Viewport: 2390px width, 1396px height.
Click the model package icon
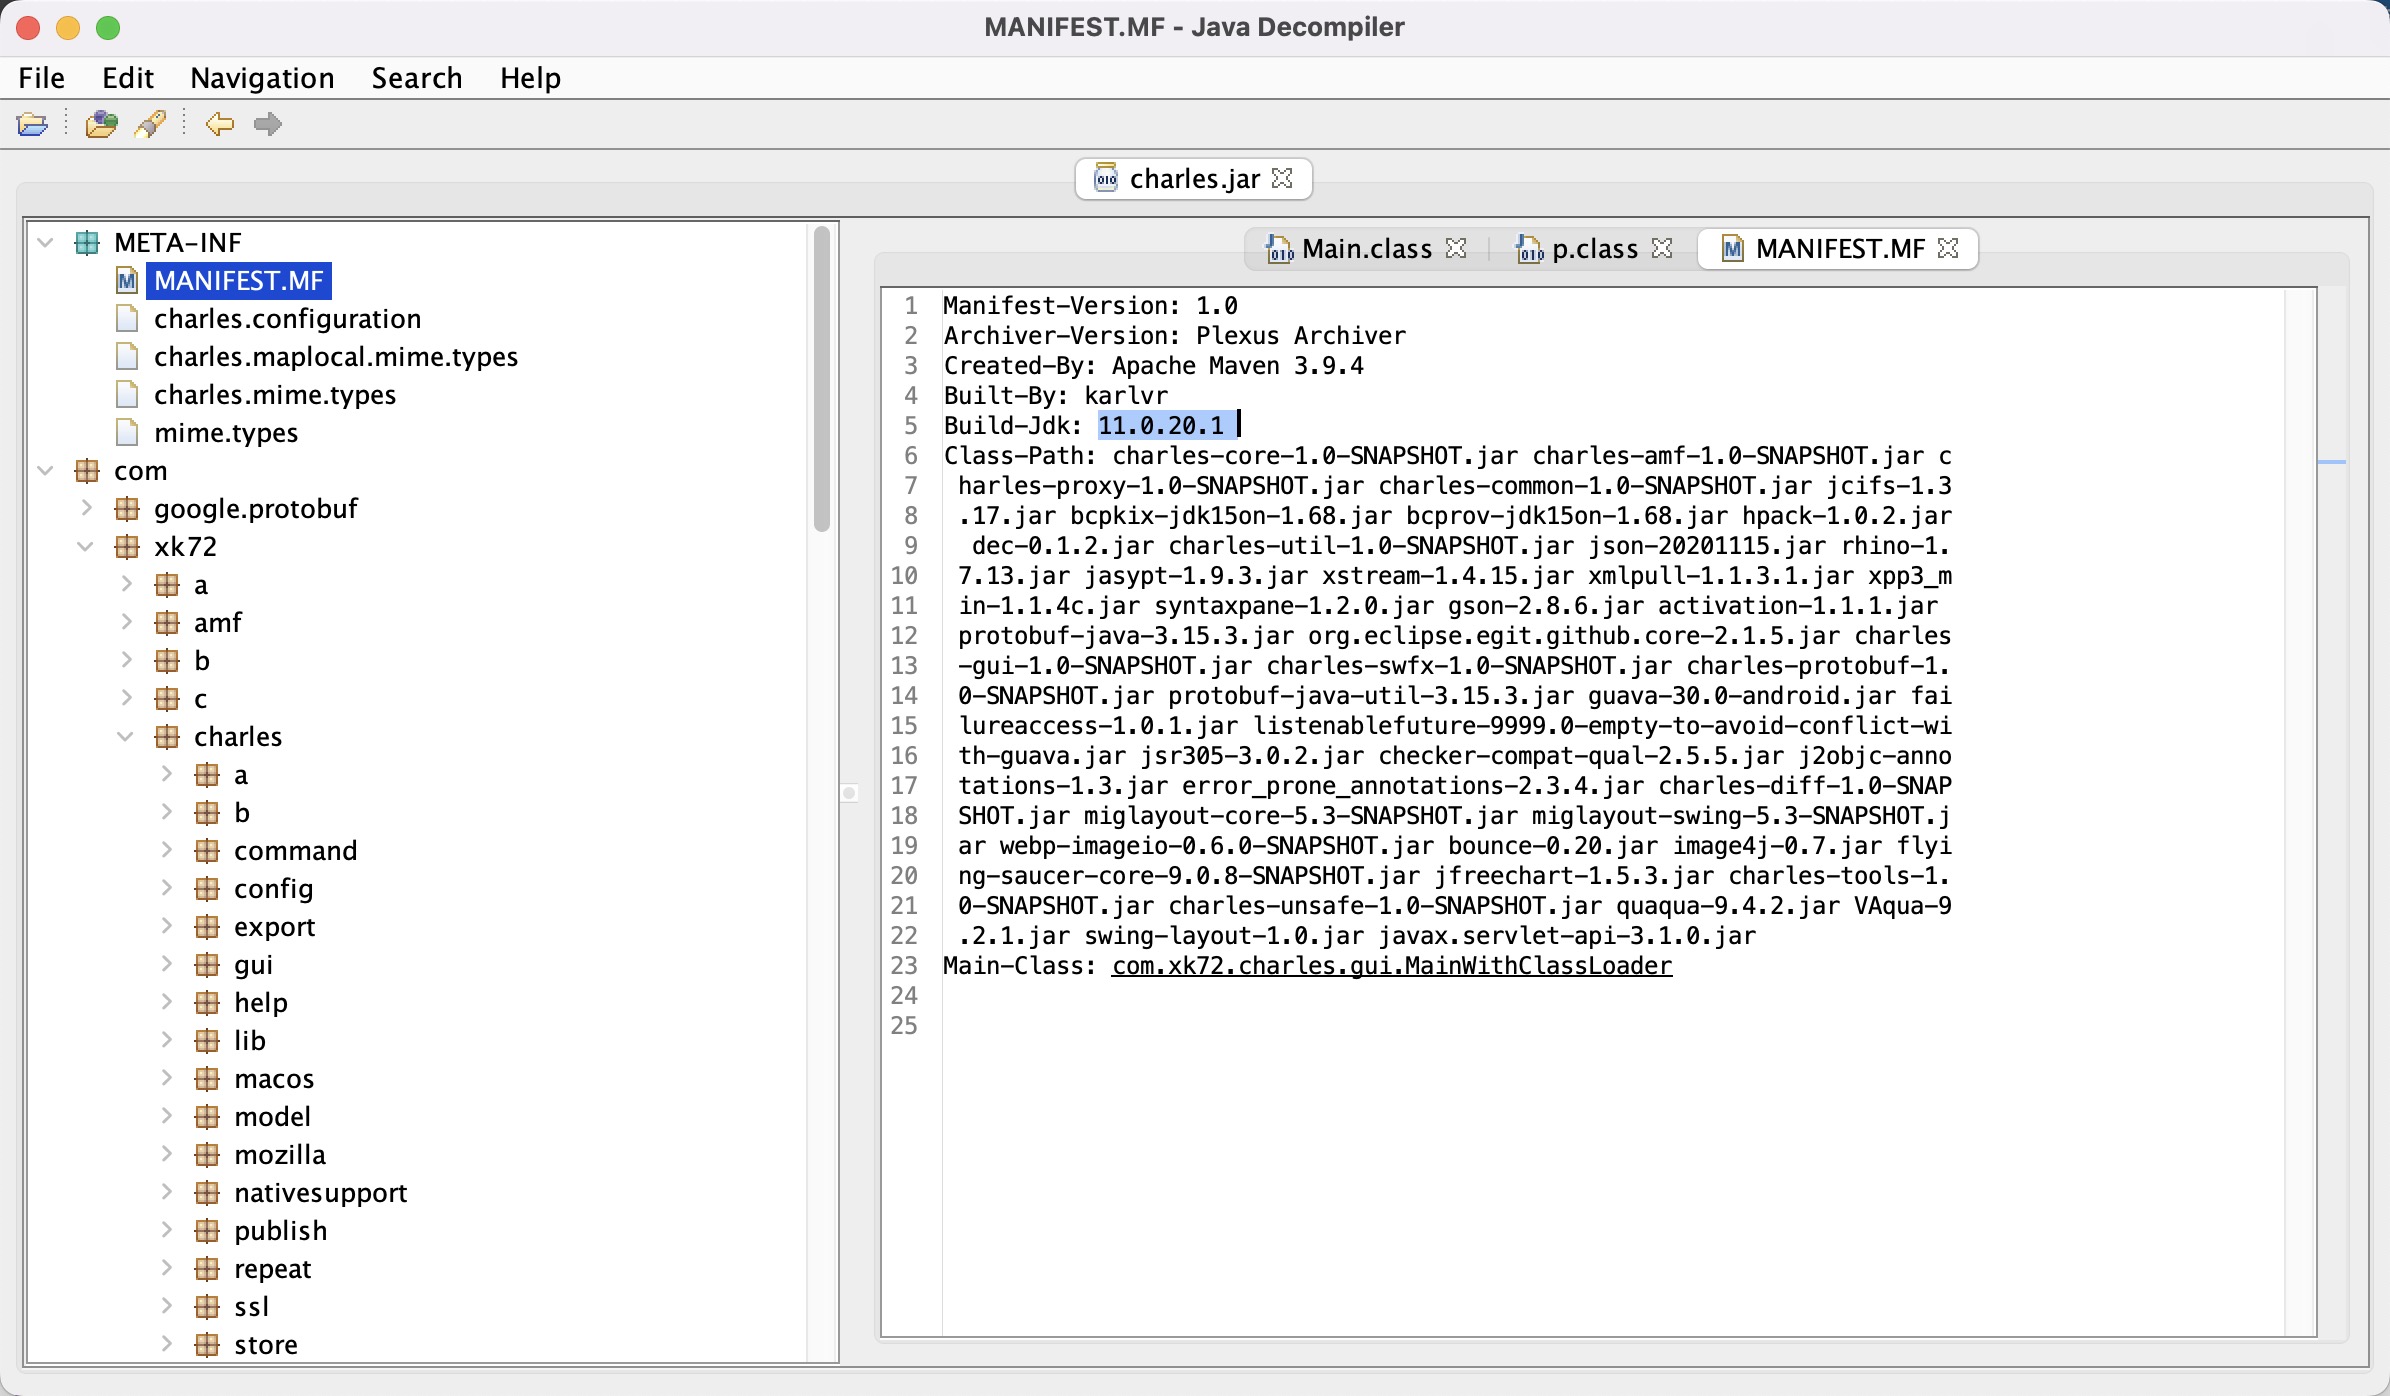click(207, 1117)
